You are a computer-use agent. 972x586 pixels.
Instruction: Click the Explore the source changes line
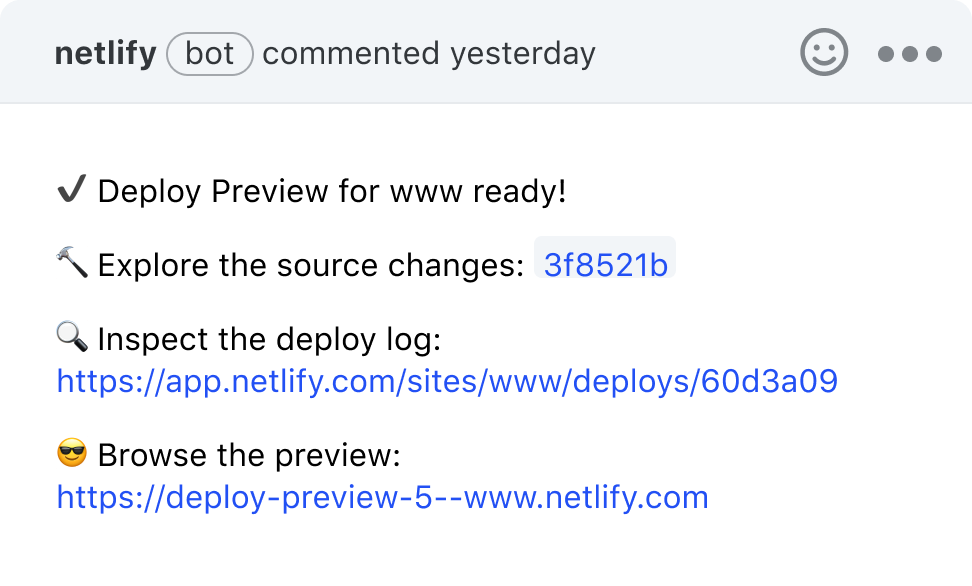[x=300, y=263]
